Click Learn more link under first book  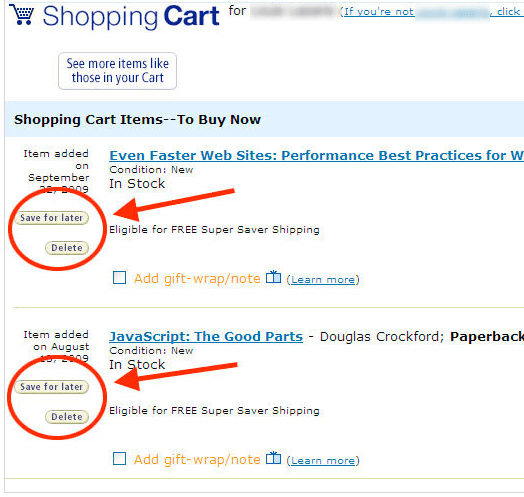[323, 279]
